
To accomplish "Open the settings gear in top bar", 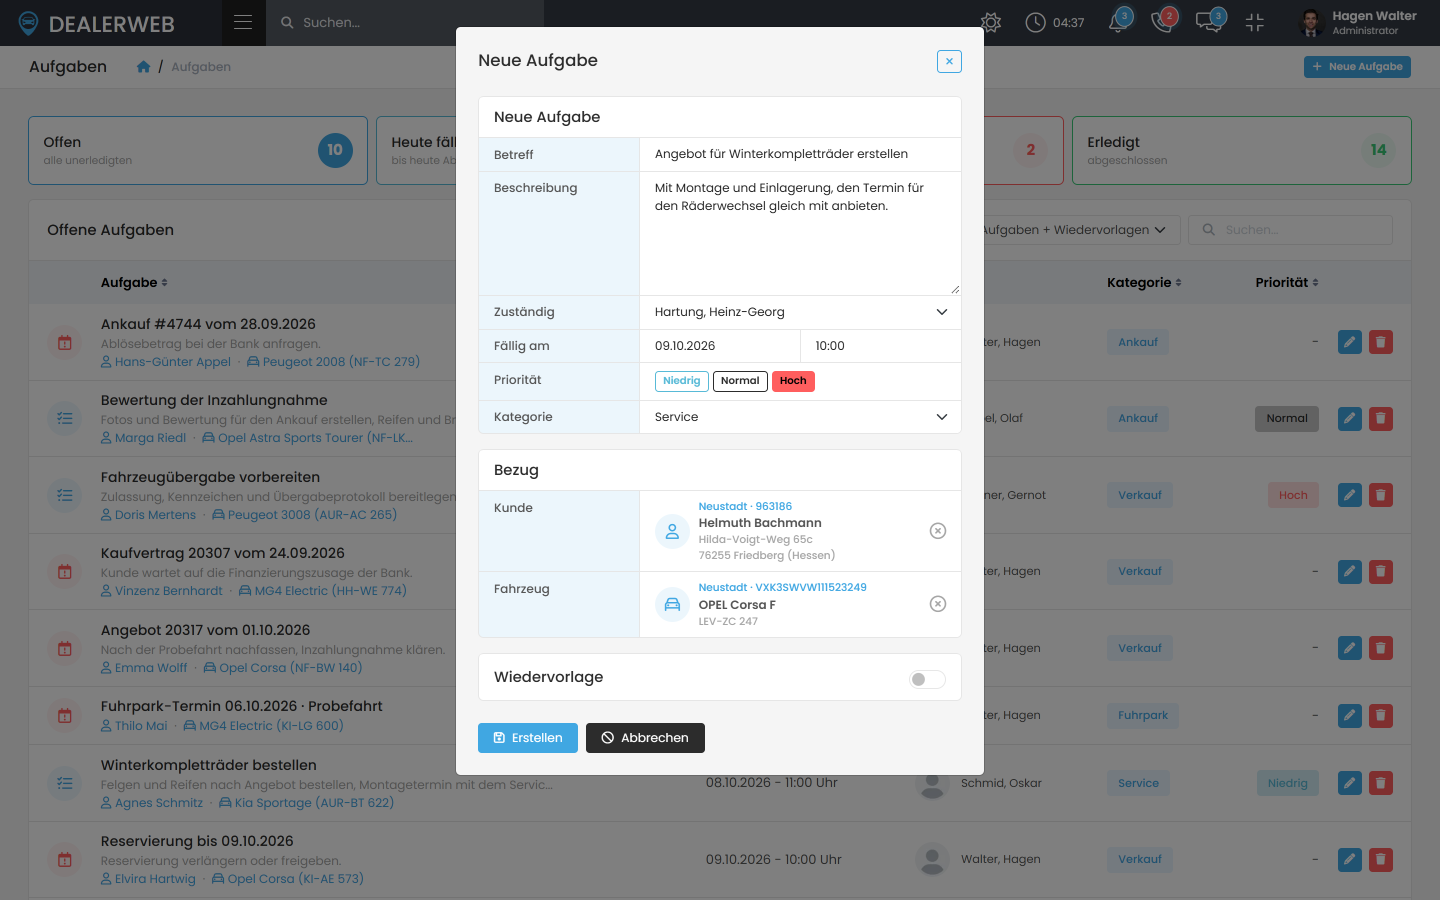I will pyautogui.click(x=991, y=22).
